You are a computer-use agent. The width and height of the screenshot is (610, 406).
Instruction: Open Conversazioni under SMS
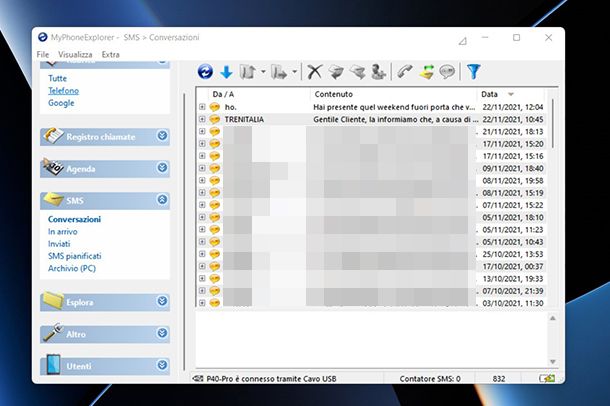click(74, 219)
